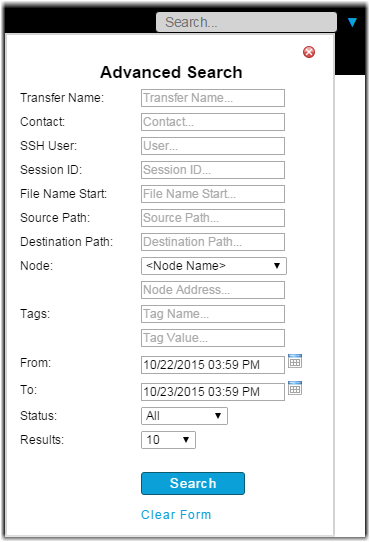This screenshot has width=370, height=542.
Task: Select the Contact input field
Action: pyautogui.click(x=213, y=122)
